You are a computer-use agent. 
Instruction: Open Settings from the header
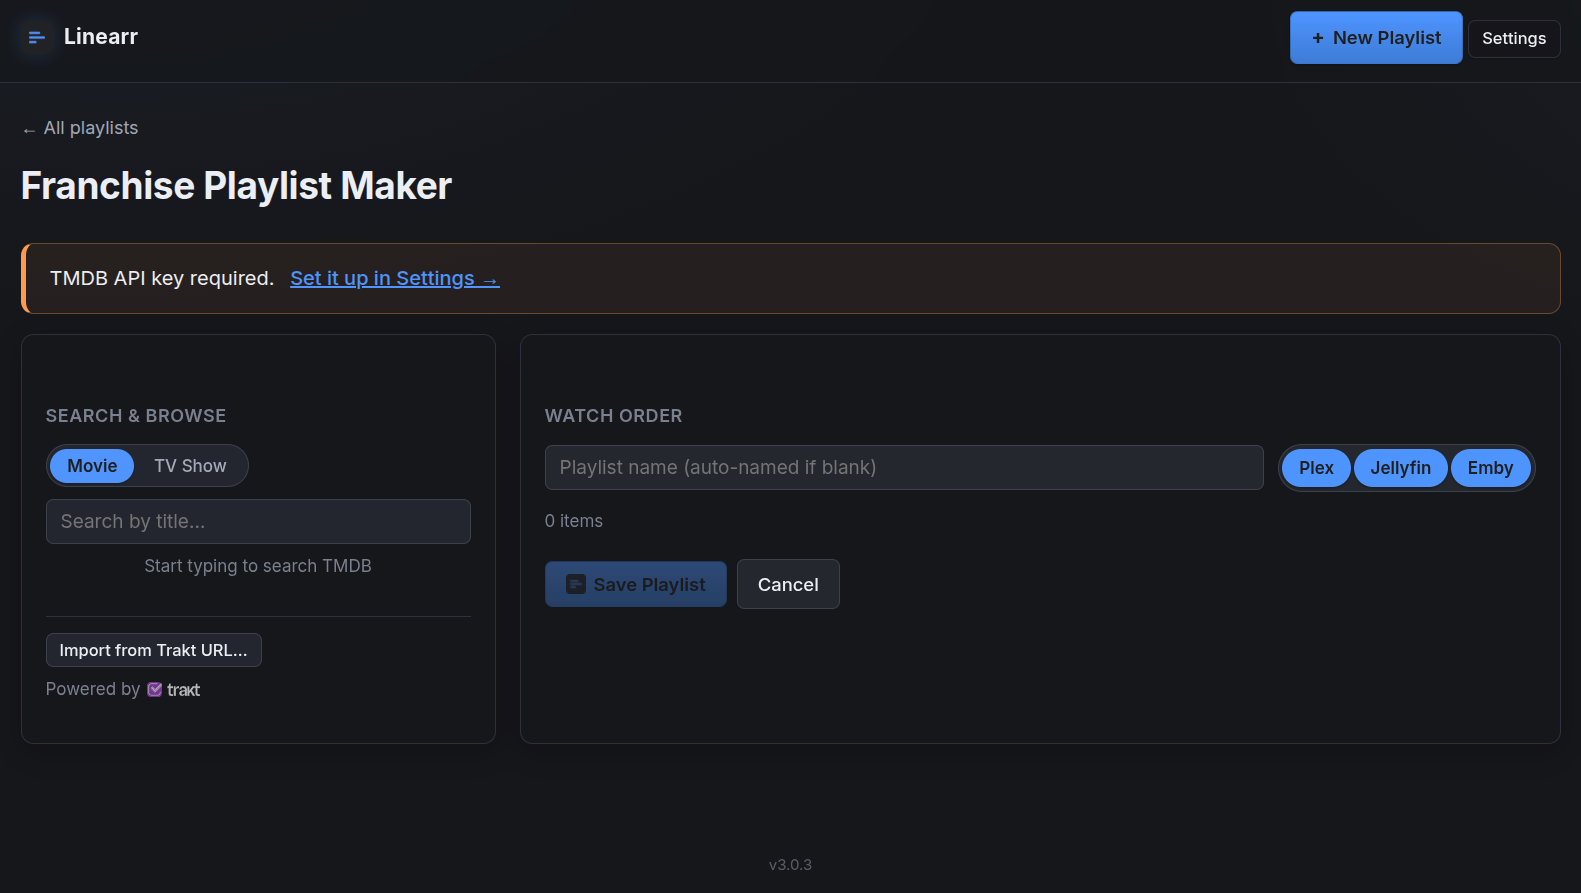point(1513,38)
